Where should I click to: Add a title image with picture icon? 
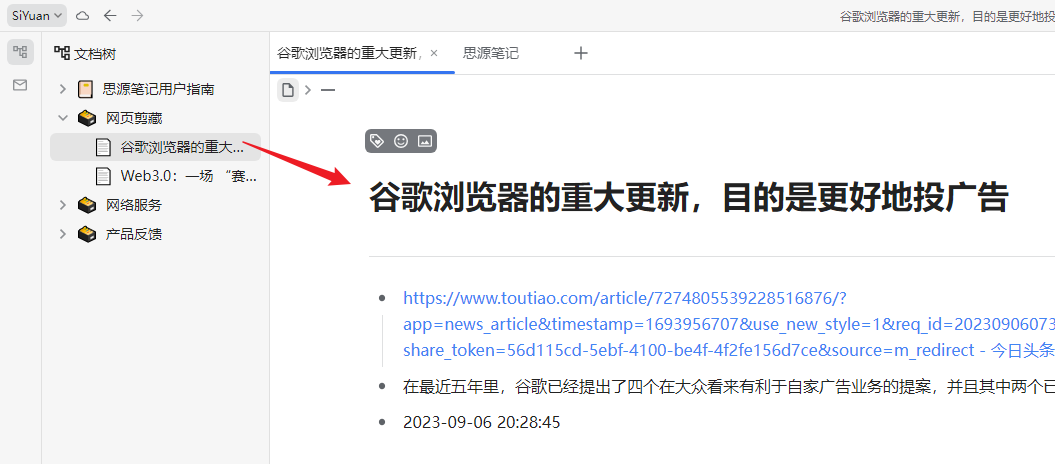click(425, 141)
